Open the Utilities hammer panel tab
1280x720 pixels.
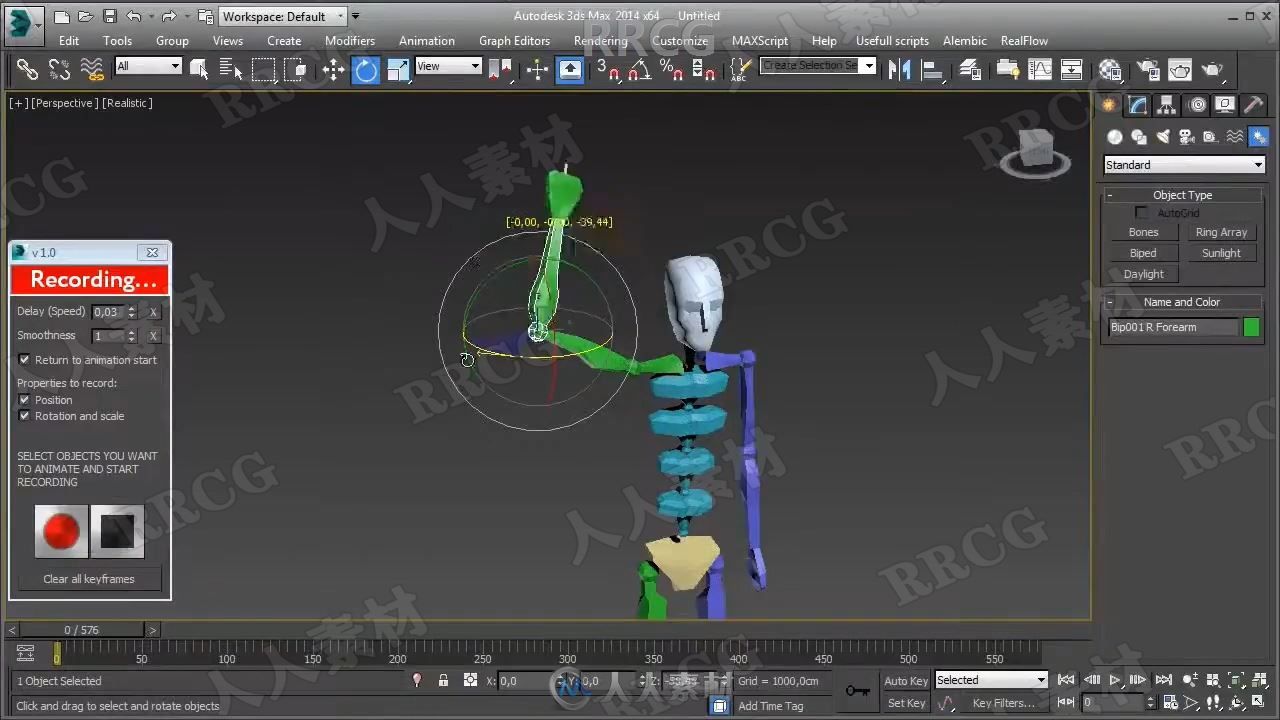point(1254,105)
